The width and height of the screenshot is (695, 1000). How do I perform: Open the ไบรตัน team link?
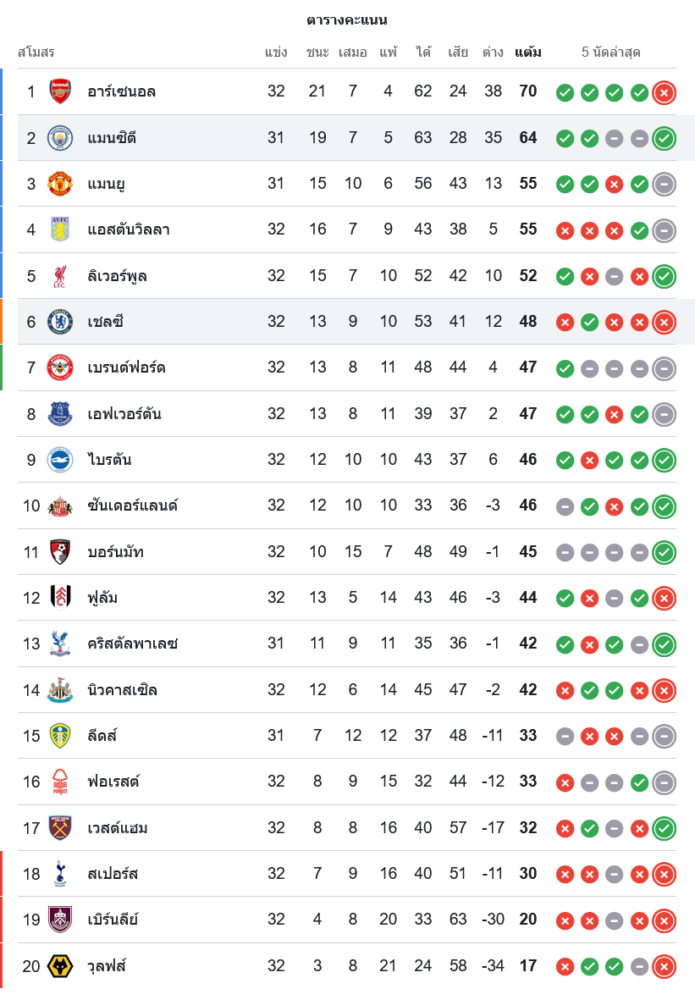pyautogui.click(x=109, y=460)
